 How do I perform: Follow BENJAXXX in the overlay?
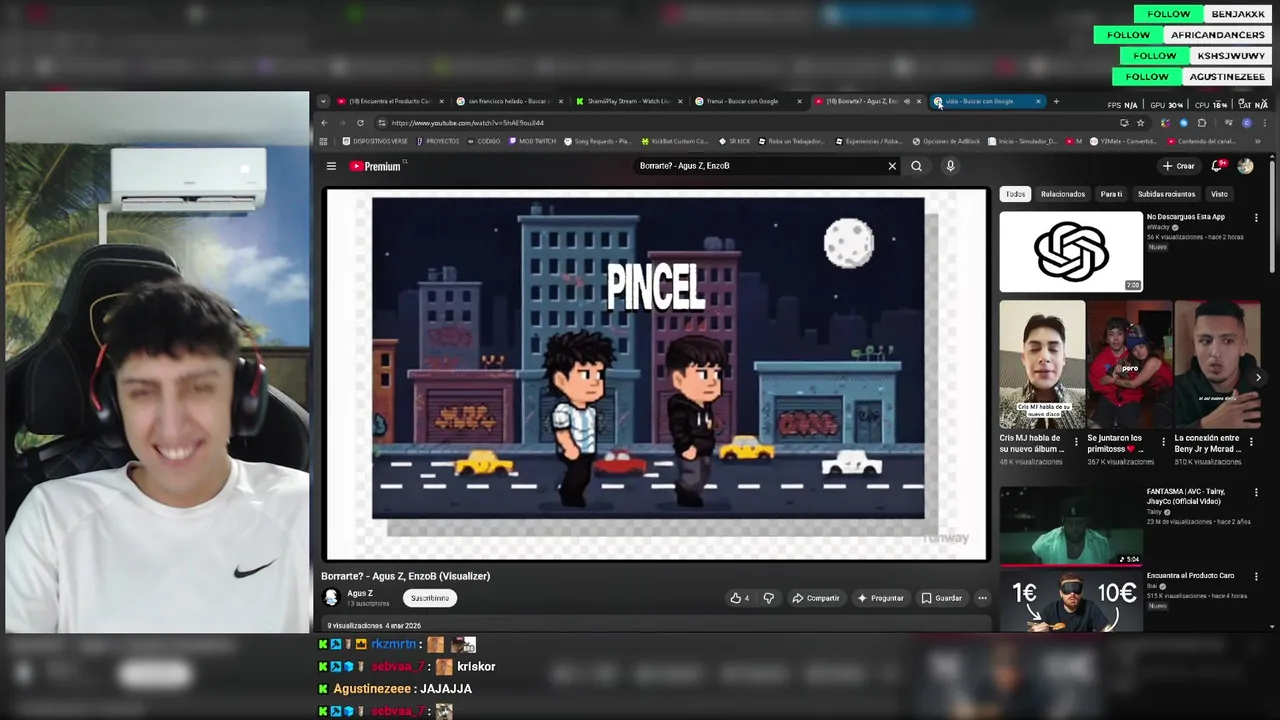pyautogui.click(x=1168, y=14)
